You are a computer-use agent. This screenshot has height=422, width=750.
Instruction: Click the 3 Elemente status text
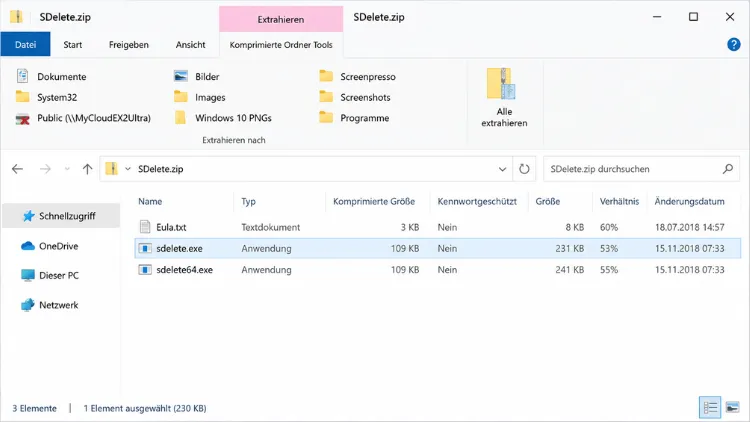tap(34, 408)
